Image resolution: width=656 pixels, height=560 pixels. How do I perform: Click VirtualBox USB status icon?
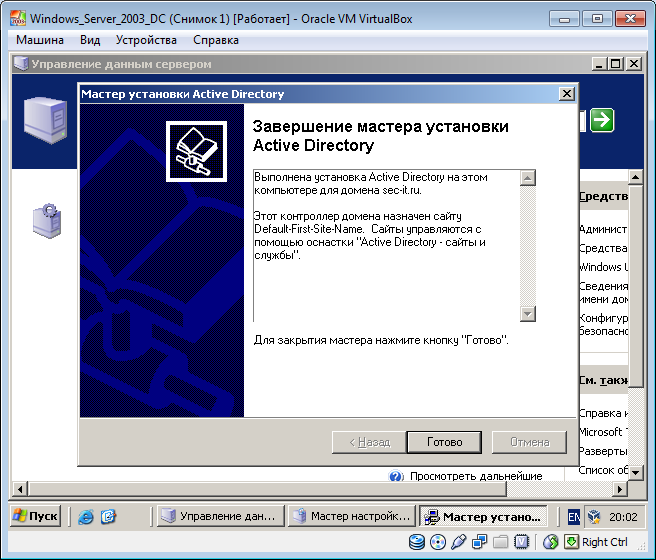[x=459, y=542]
